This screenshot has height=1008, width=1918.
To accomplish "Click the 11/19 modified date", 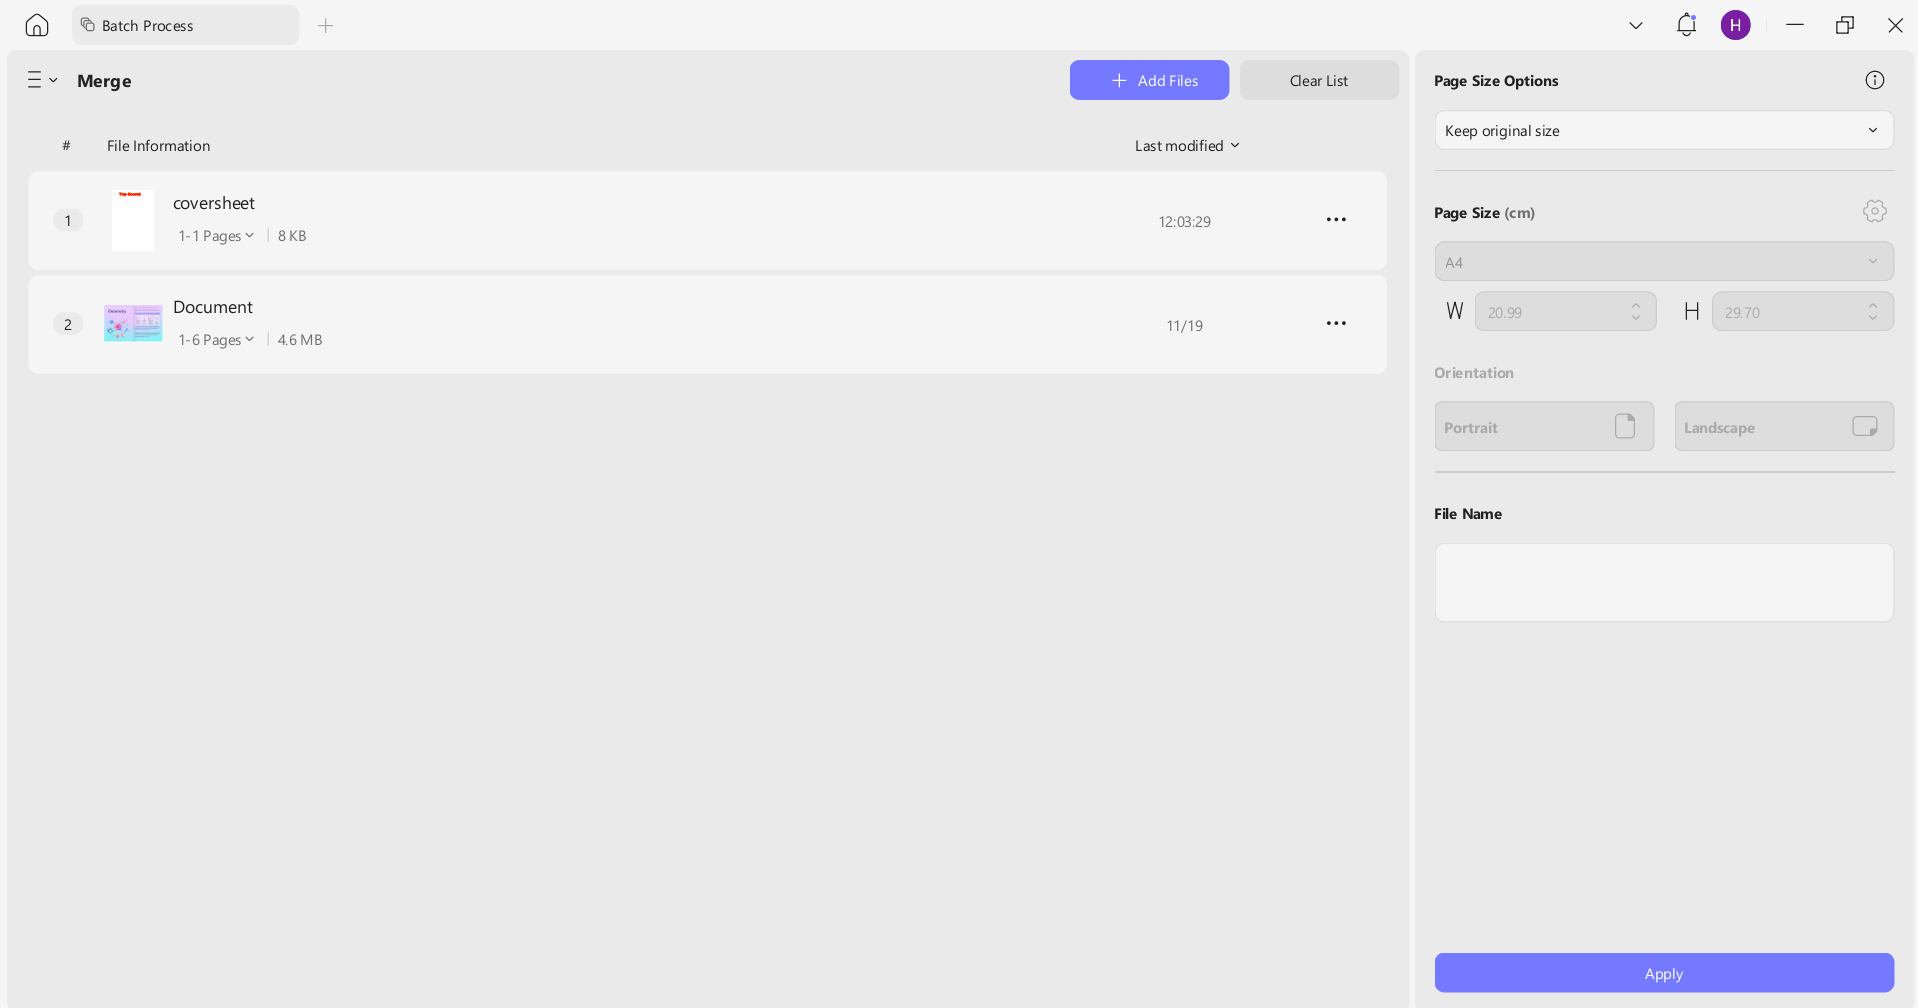I will click(1184, 326).
